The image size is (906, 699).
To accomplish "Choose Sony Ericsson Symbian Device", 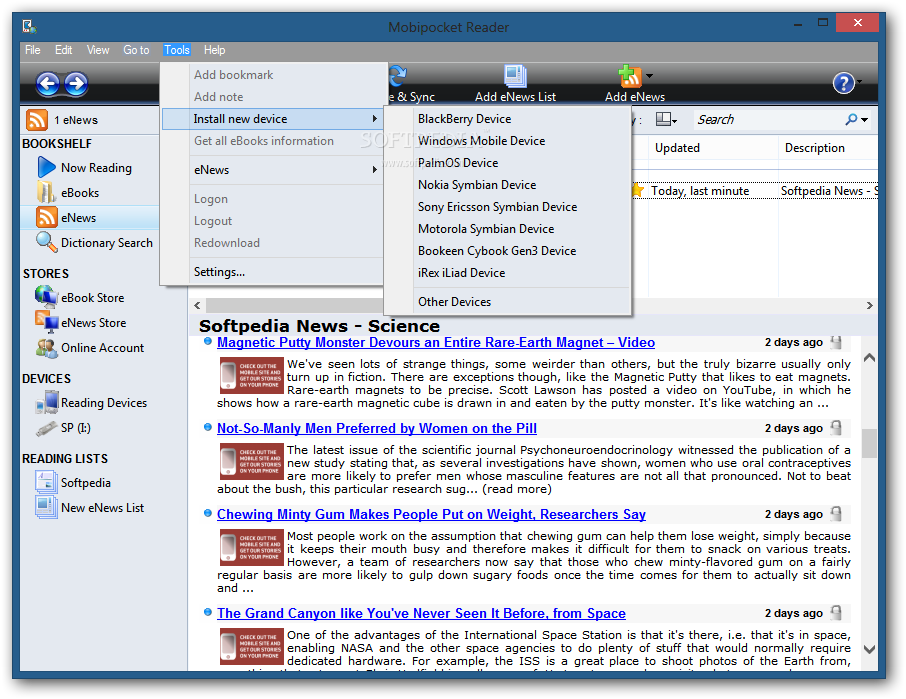I will click(x=508, y=207).
